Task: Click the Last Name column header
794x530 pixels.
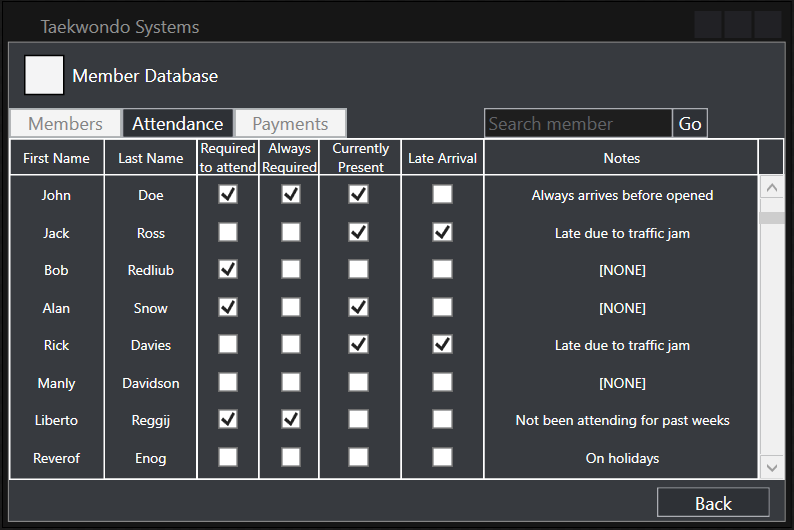Action: pyautogui.click(x=150, y=158)
